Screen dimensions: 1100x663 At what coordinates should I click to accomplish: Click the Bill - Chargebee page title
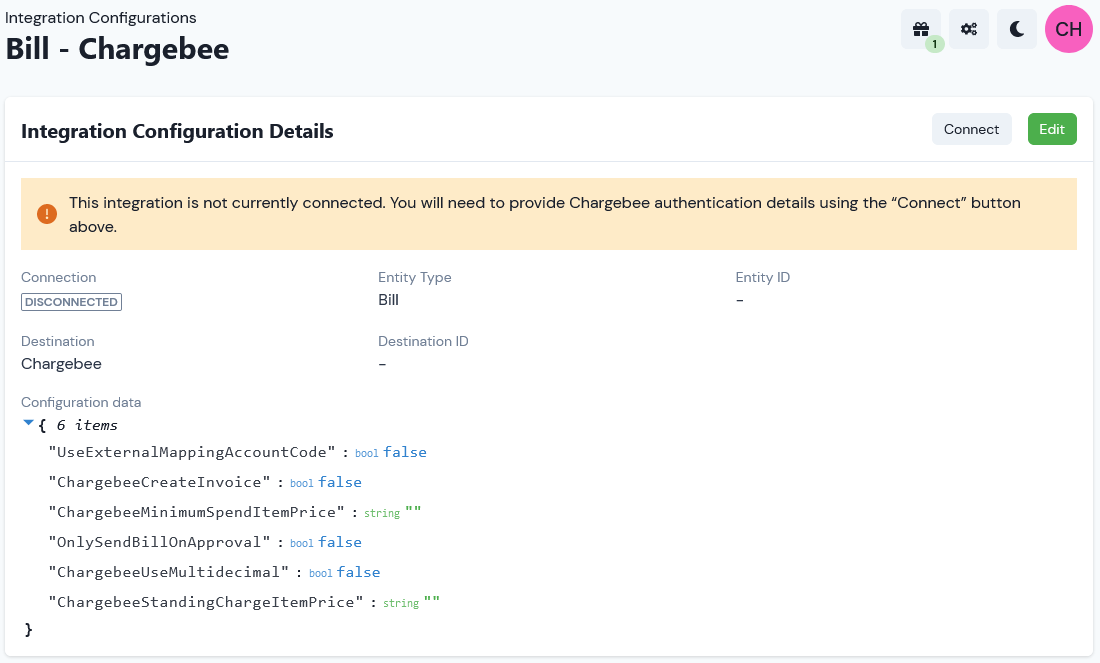point(117,49)
